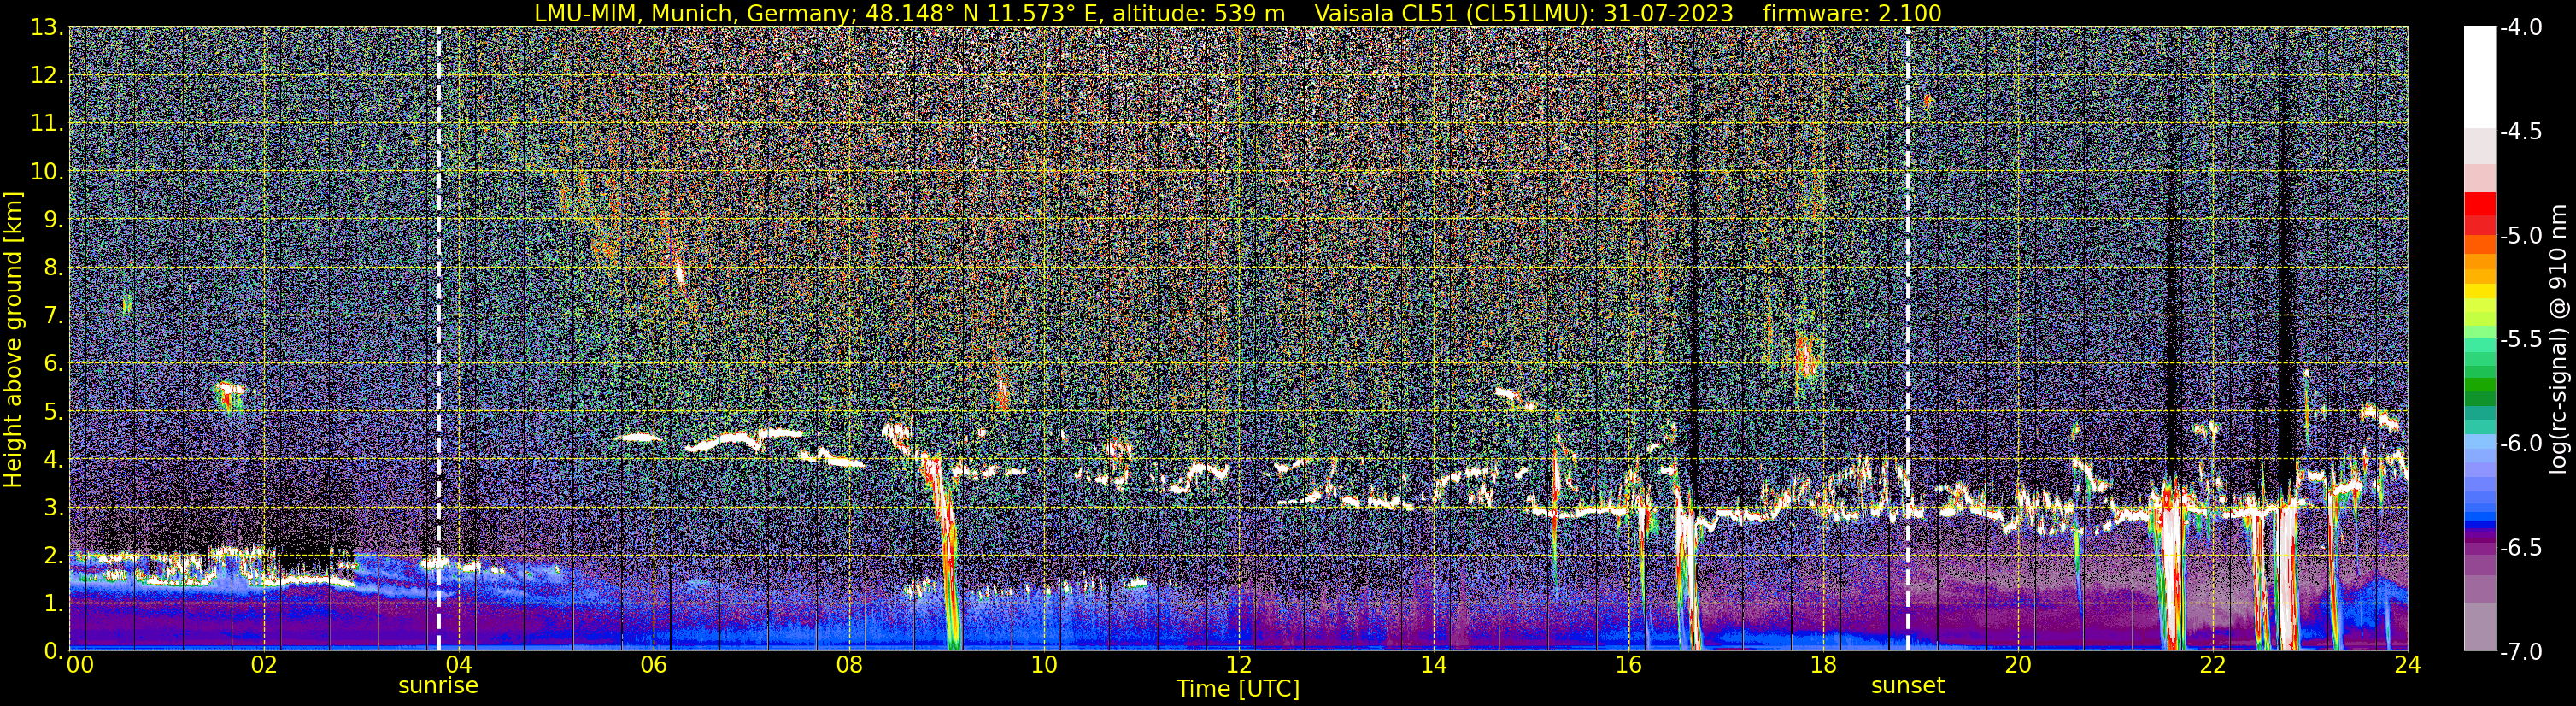The image size is (2576, 706).
Task: Click the y-axis tick label '7.'
Action: 53,316
